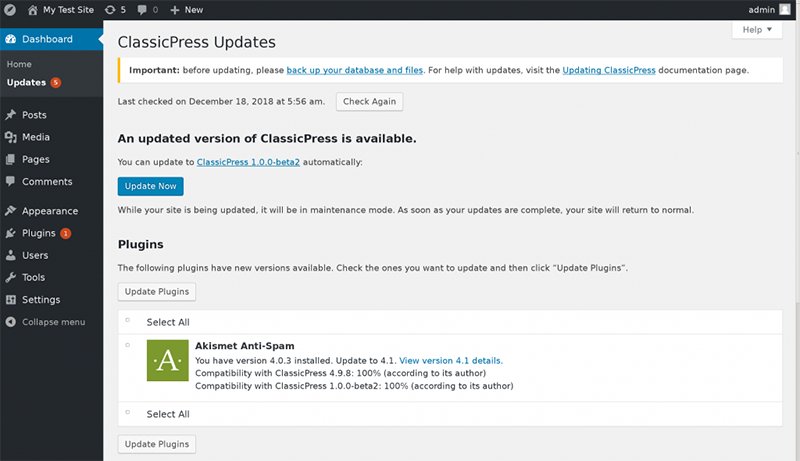Click the Last checked on December 18 text

pyautogui.click(x=221, y=101)
